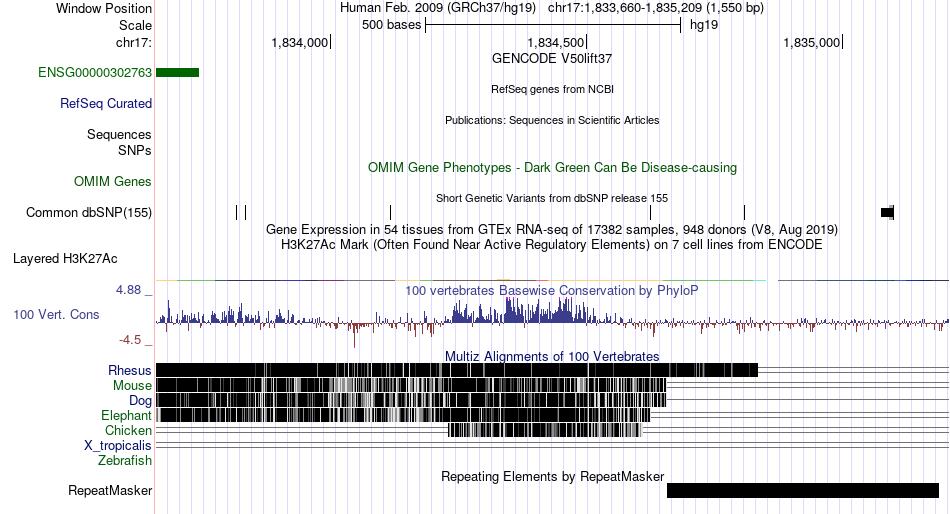Click the GTEx Gene Expression track title
950x514 pixels.
pos(552,230)
